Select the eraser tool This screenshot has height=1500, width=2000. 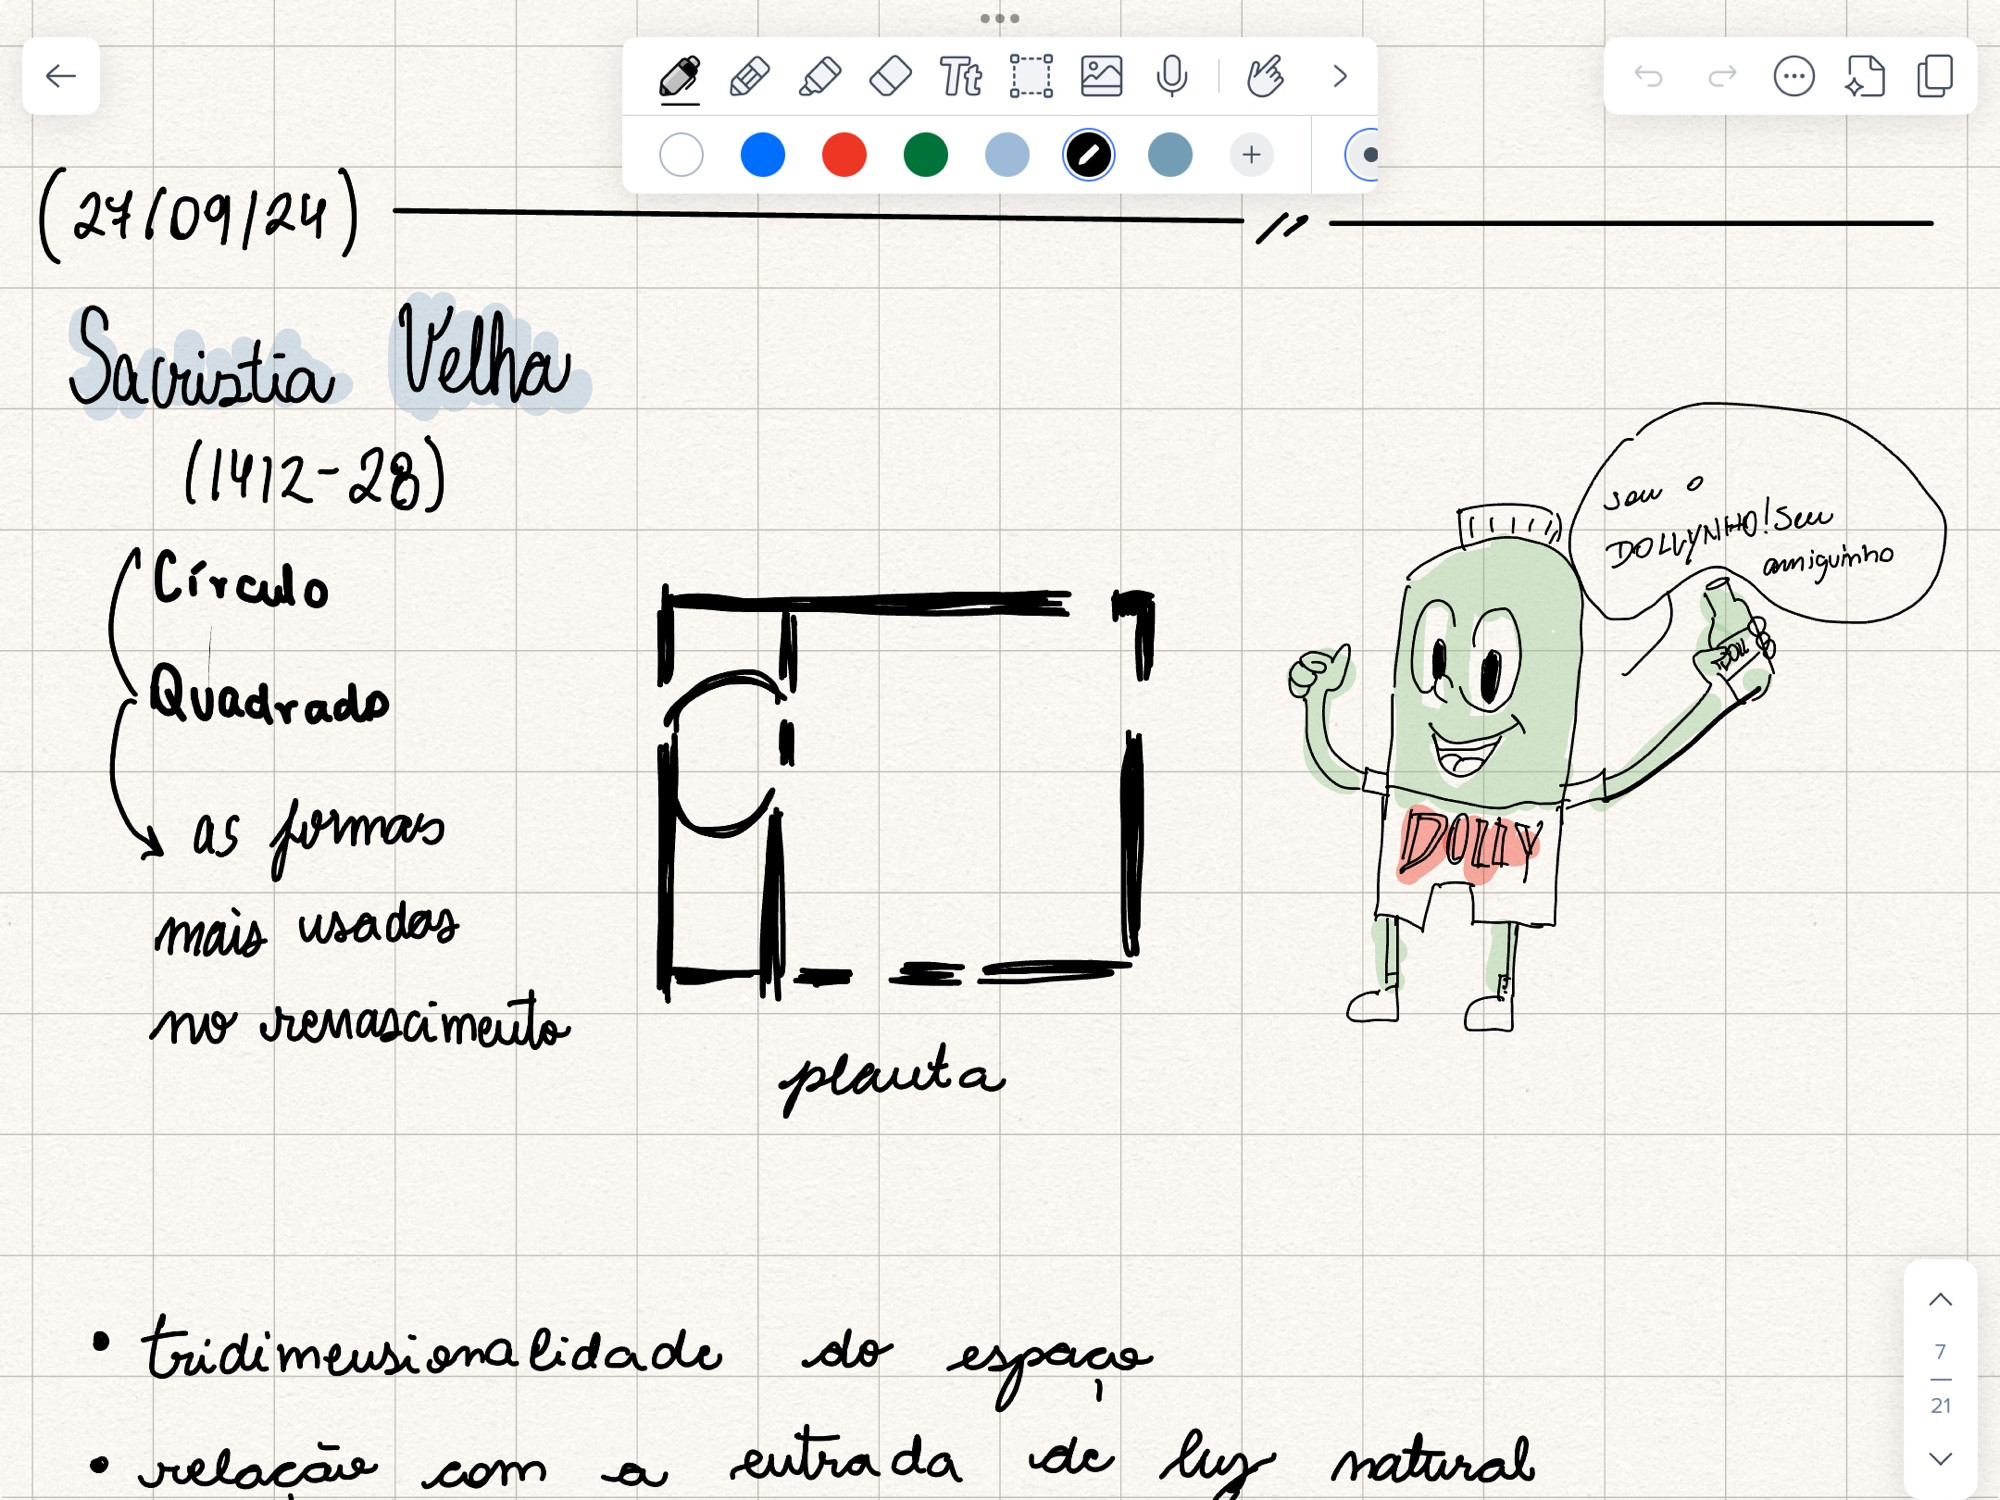point(890,77)
